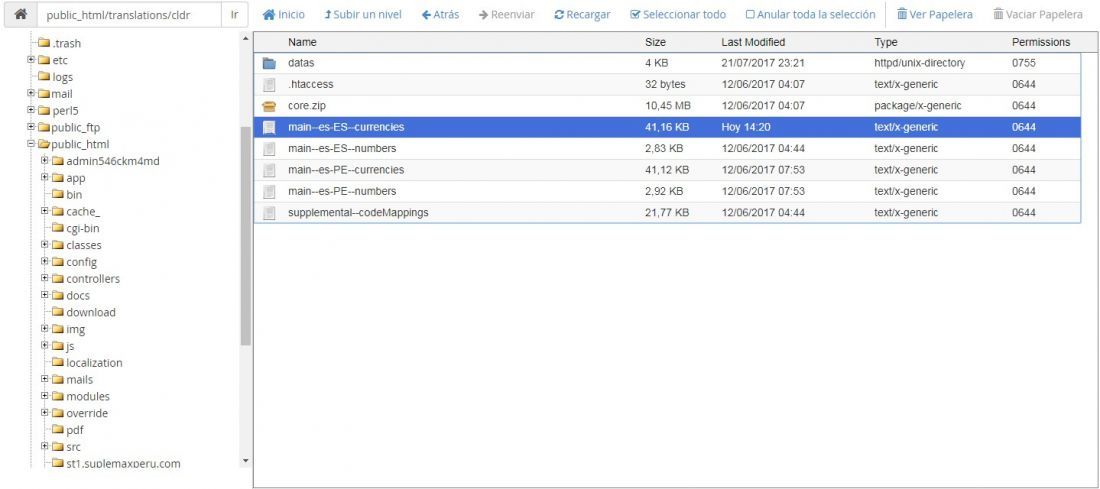Reload the listing with Recargar
Screen dimensions: 1100x489
[x=582, y=14]
